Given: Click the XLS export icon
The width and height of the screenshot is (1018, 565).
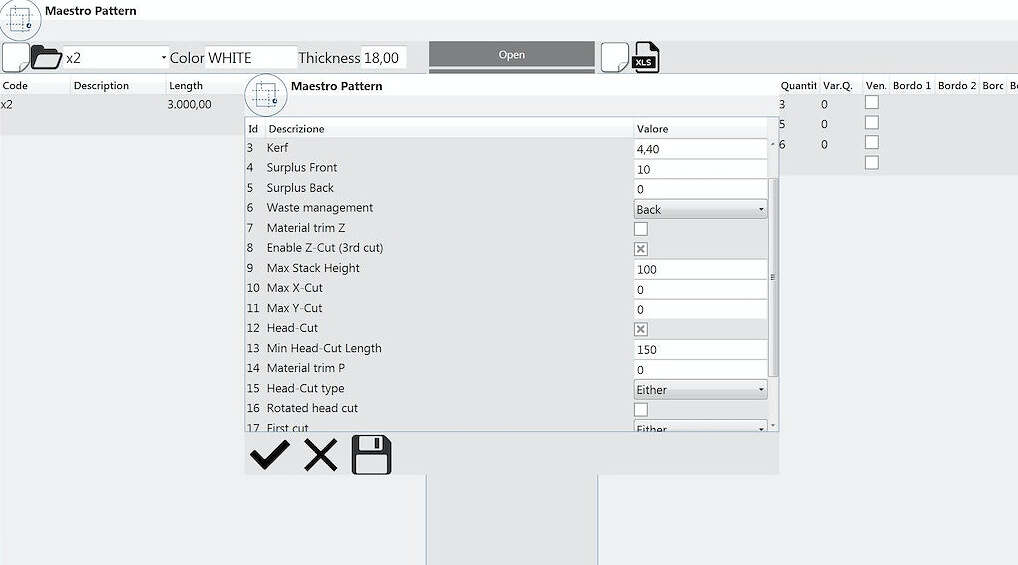Looking at the screenshot, I should pyautogui.click(x=646, y=58).
